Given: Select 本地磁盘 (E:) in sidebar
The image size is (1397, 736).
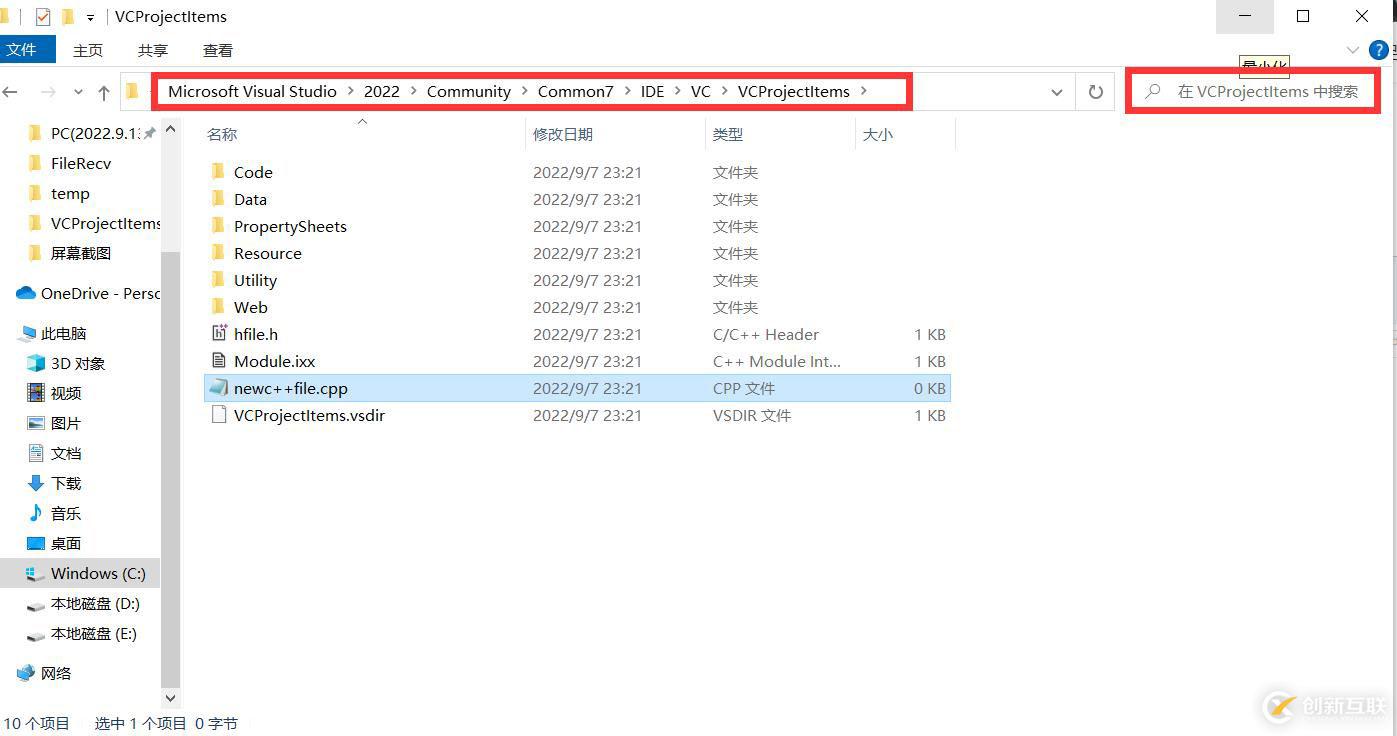Looking at the screenshot, I should pos(94,633).
